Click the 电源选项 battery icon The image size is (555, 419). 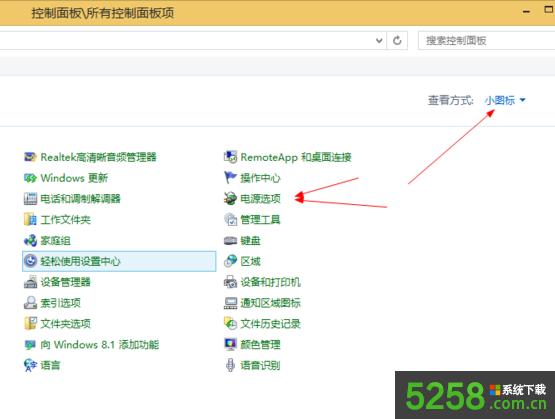[230, 199]
